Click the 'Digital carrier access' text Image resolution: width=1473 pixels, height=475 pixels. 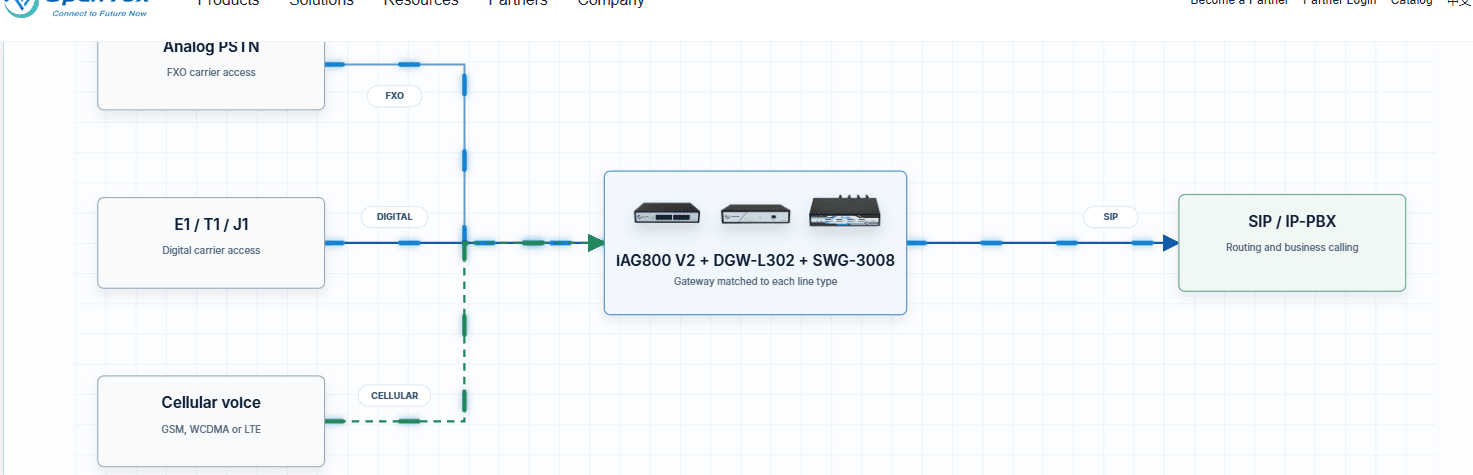click(x=211, y=250)
